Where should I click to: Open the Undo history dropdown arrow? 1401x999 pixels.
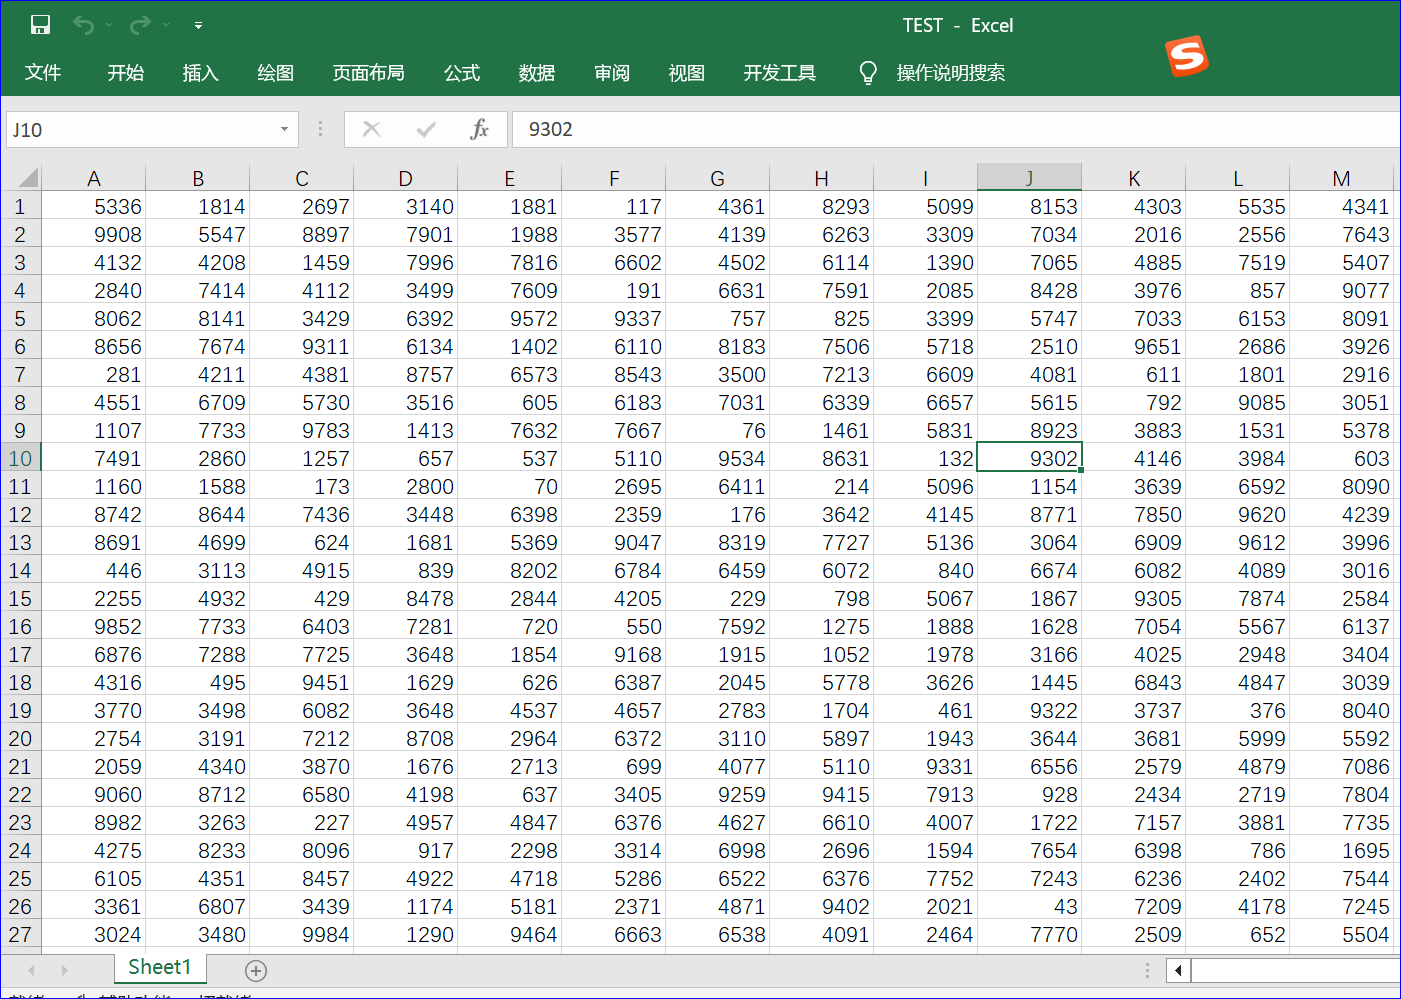pos(109,25)
